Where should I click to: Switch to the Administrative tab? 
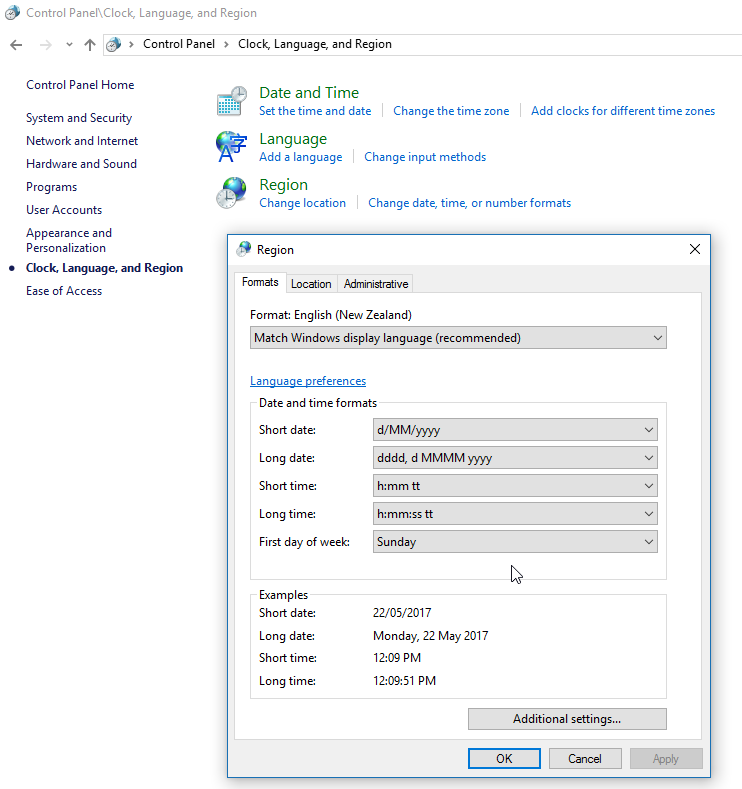point(376,284)
